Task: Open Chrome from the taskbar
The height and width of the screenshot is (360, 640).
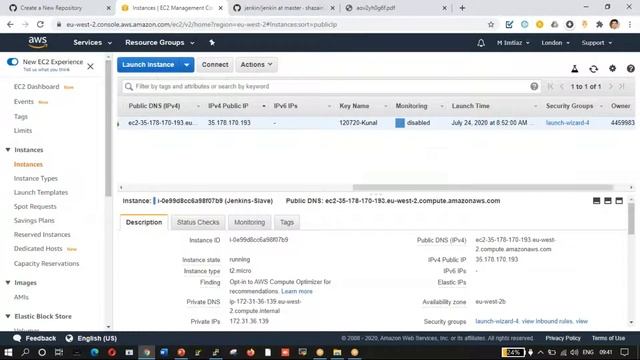Action: [x=147, y=352]
